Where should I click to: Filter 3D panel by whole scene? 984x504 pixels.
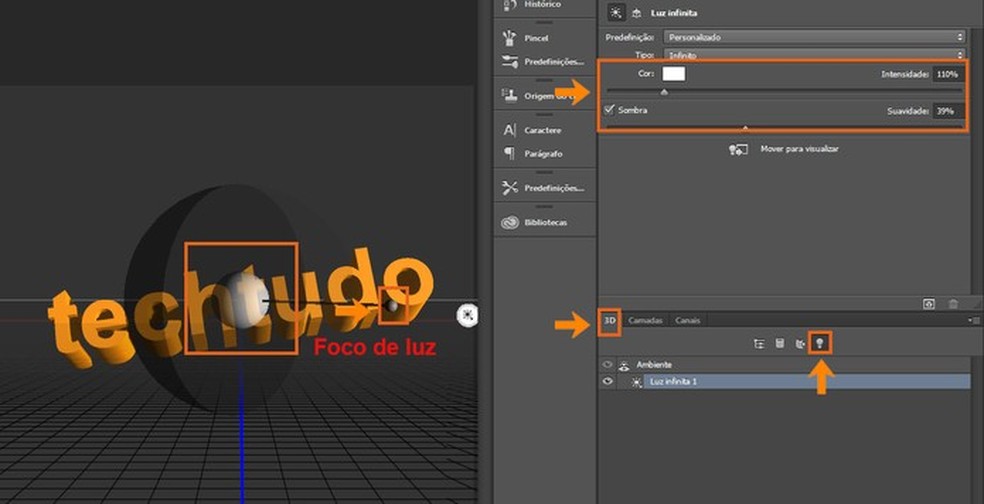759,343
